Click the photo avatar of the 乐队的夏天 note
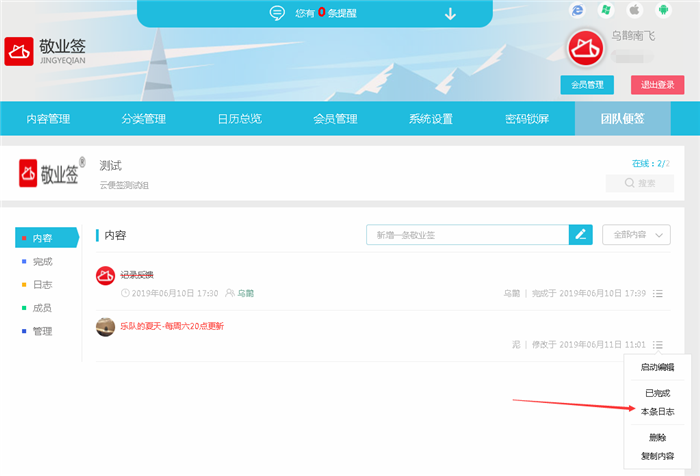This screenshot has height=476, width=700. pos(105,327)
